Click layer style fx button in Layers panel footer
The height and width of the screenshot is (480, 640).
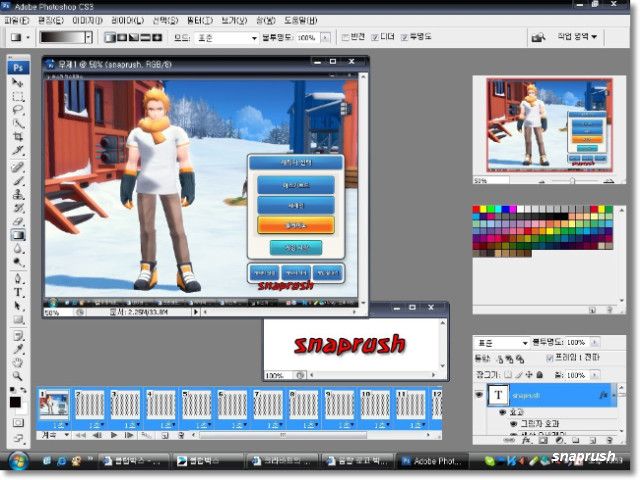[526, 440]
